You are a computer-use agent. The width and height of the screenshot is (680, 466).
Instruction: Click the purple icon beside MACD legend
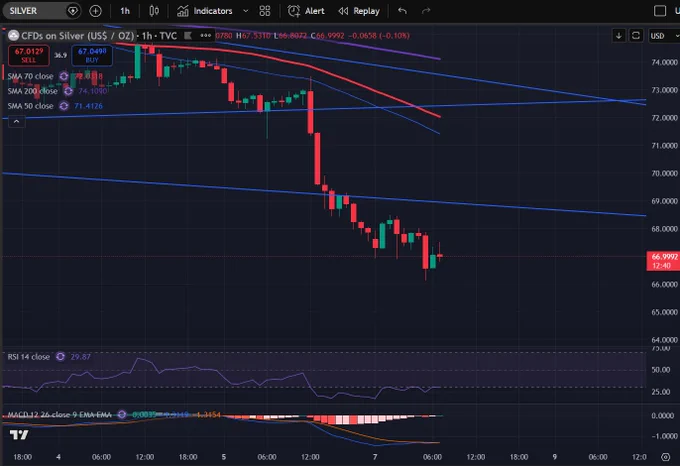point(122,415)
